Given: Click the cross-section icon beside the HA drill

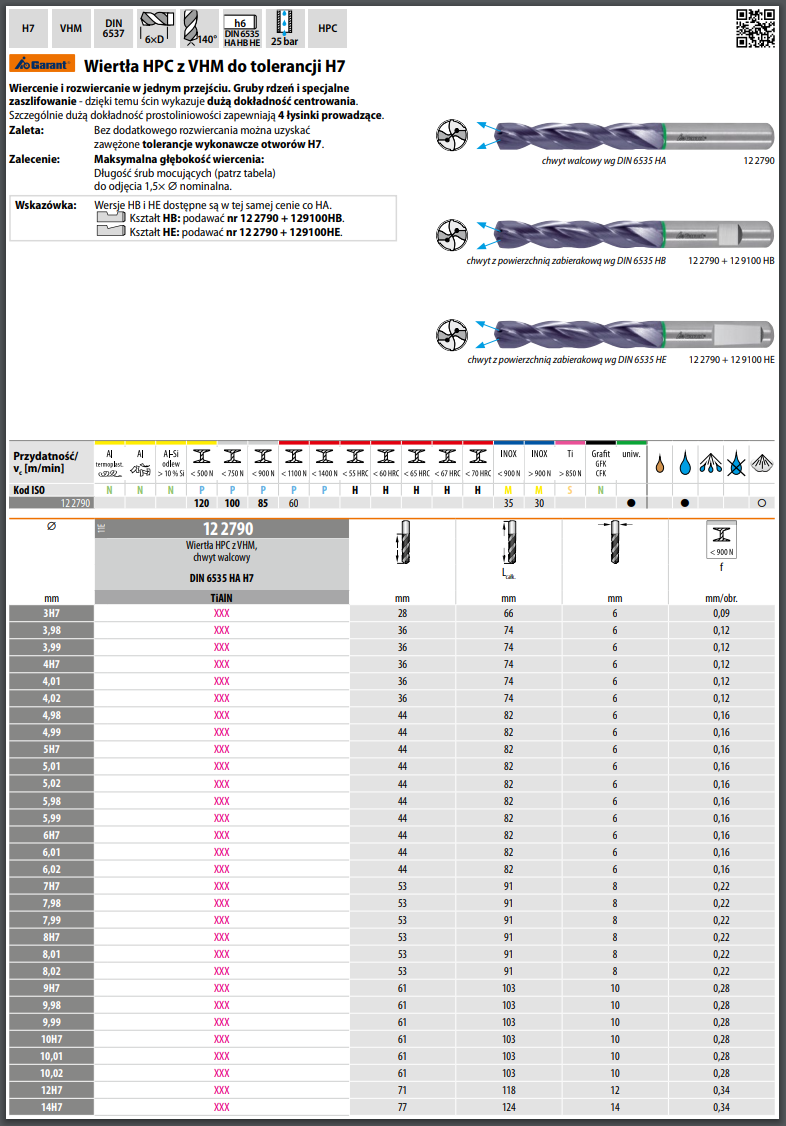Looking at the screenshot, I should [452, 135].
